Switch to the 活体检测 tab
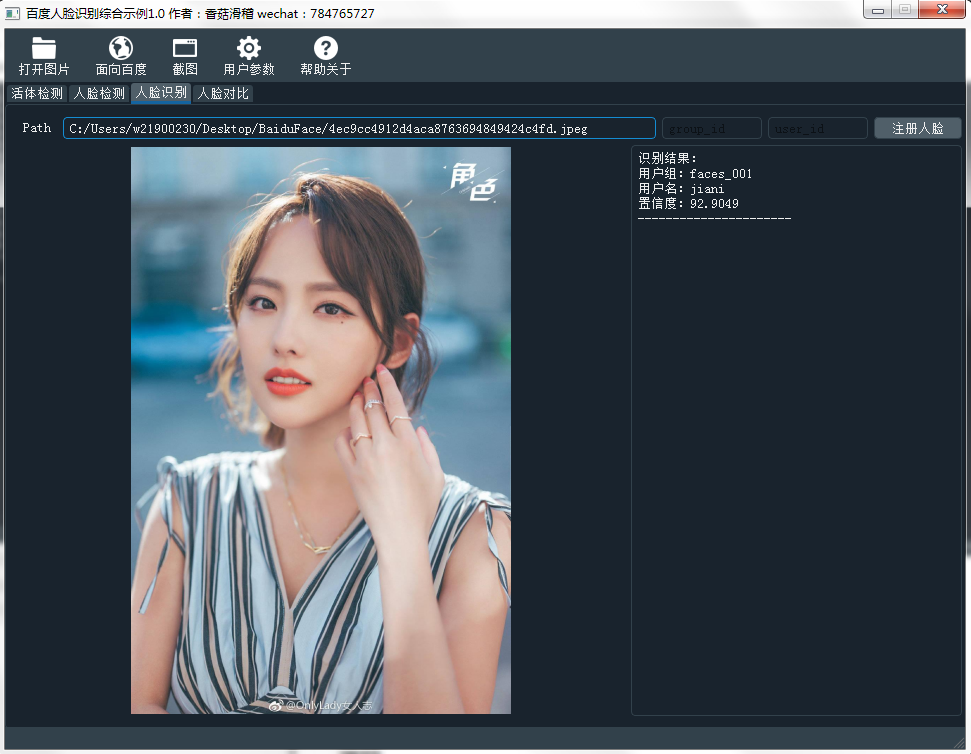 click(x=37, y=93)
